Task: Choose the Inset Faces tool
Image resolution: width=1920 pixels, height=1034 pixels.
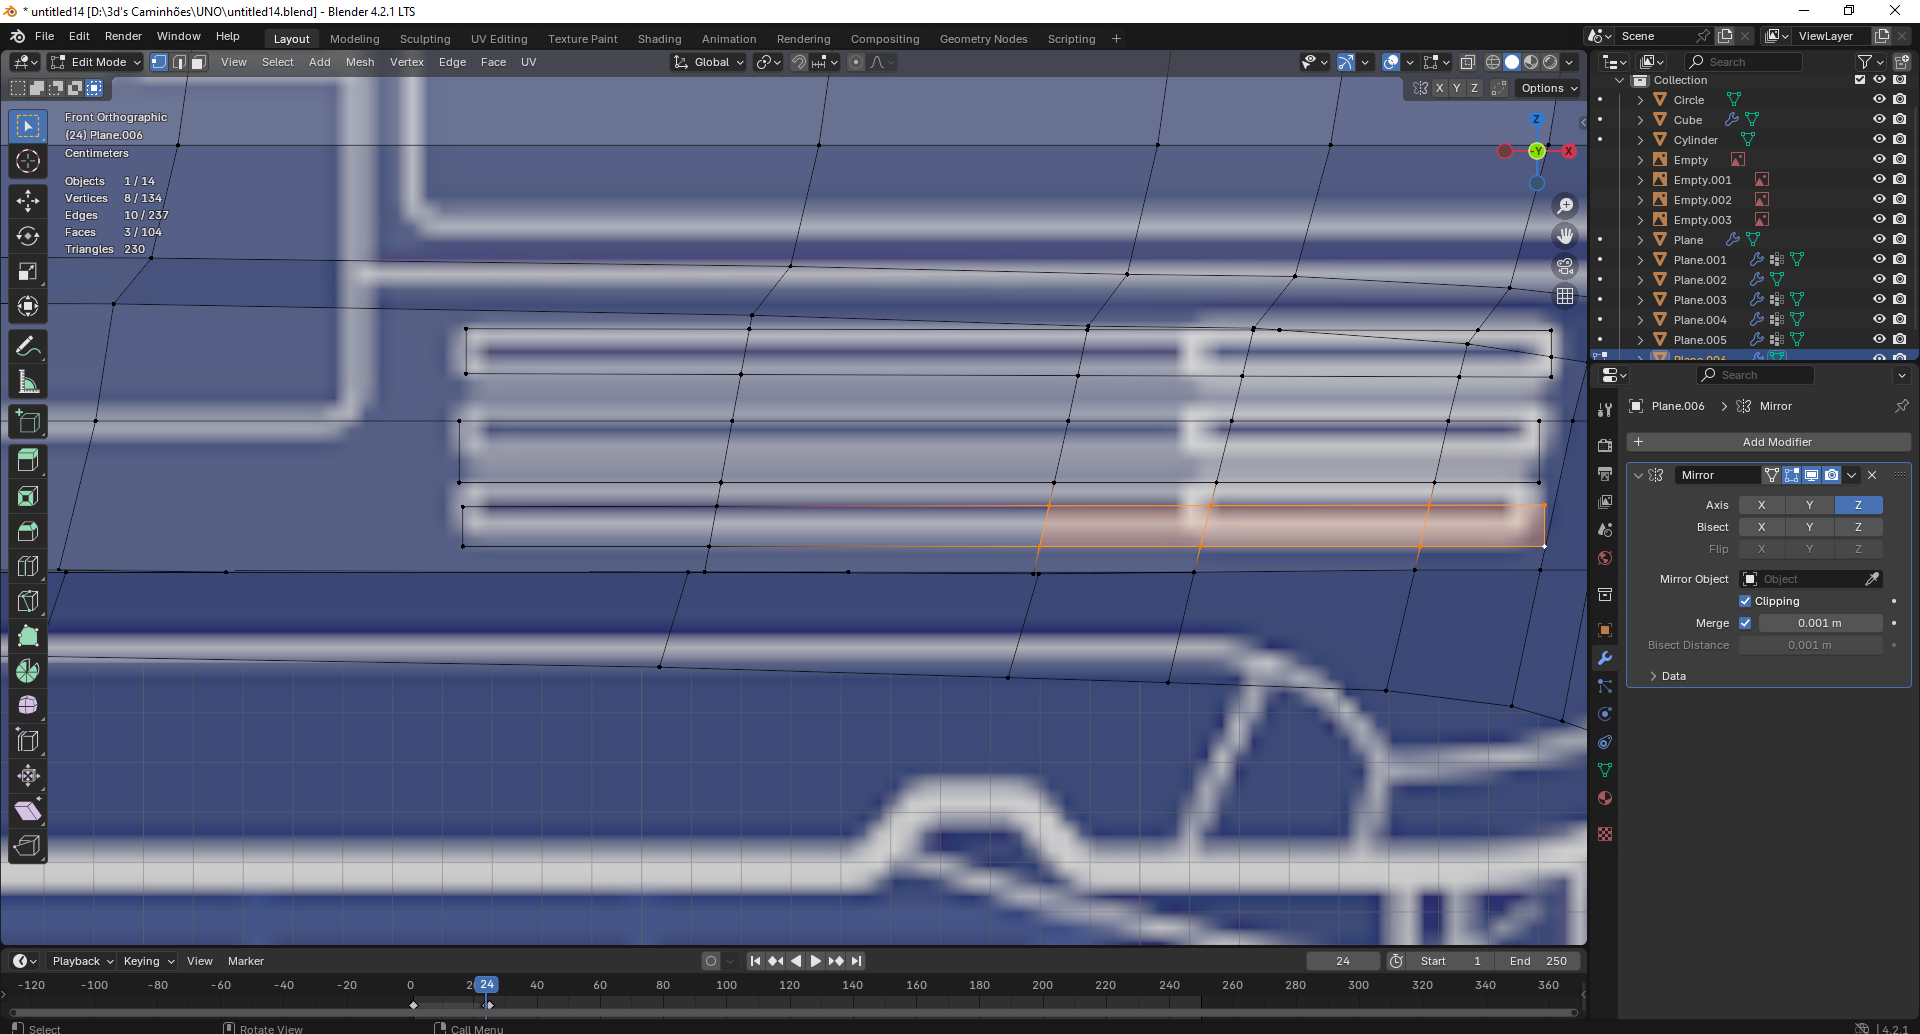Action: coord(28,496)
